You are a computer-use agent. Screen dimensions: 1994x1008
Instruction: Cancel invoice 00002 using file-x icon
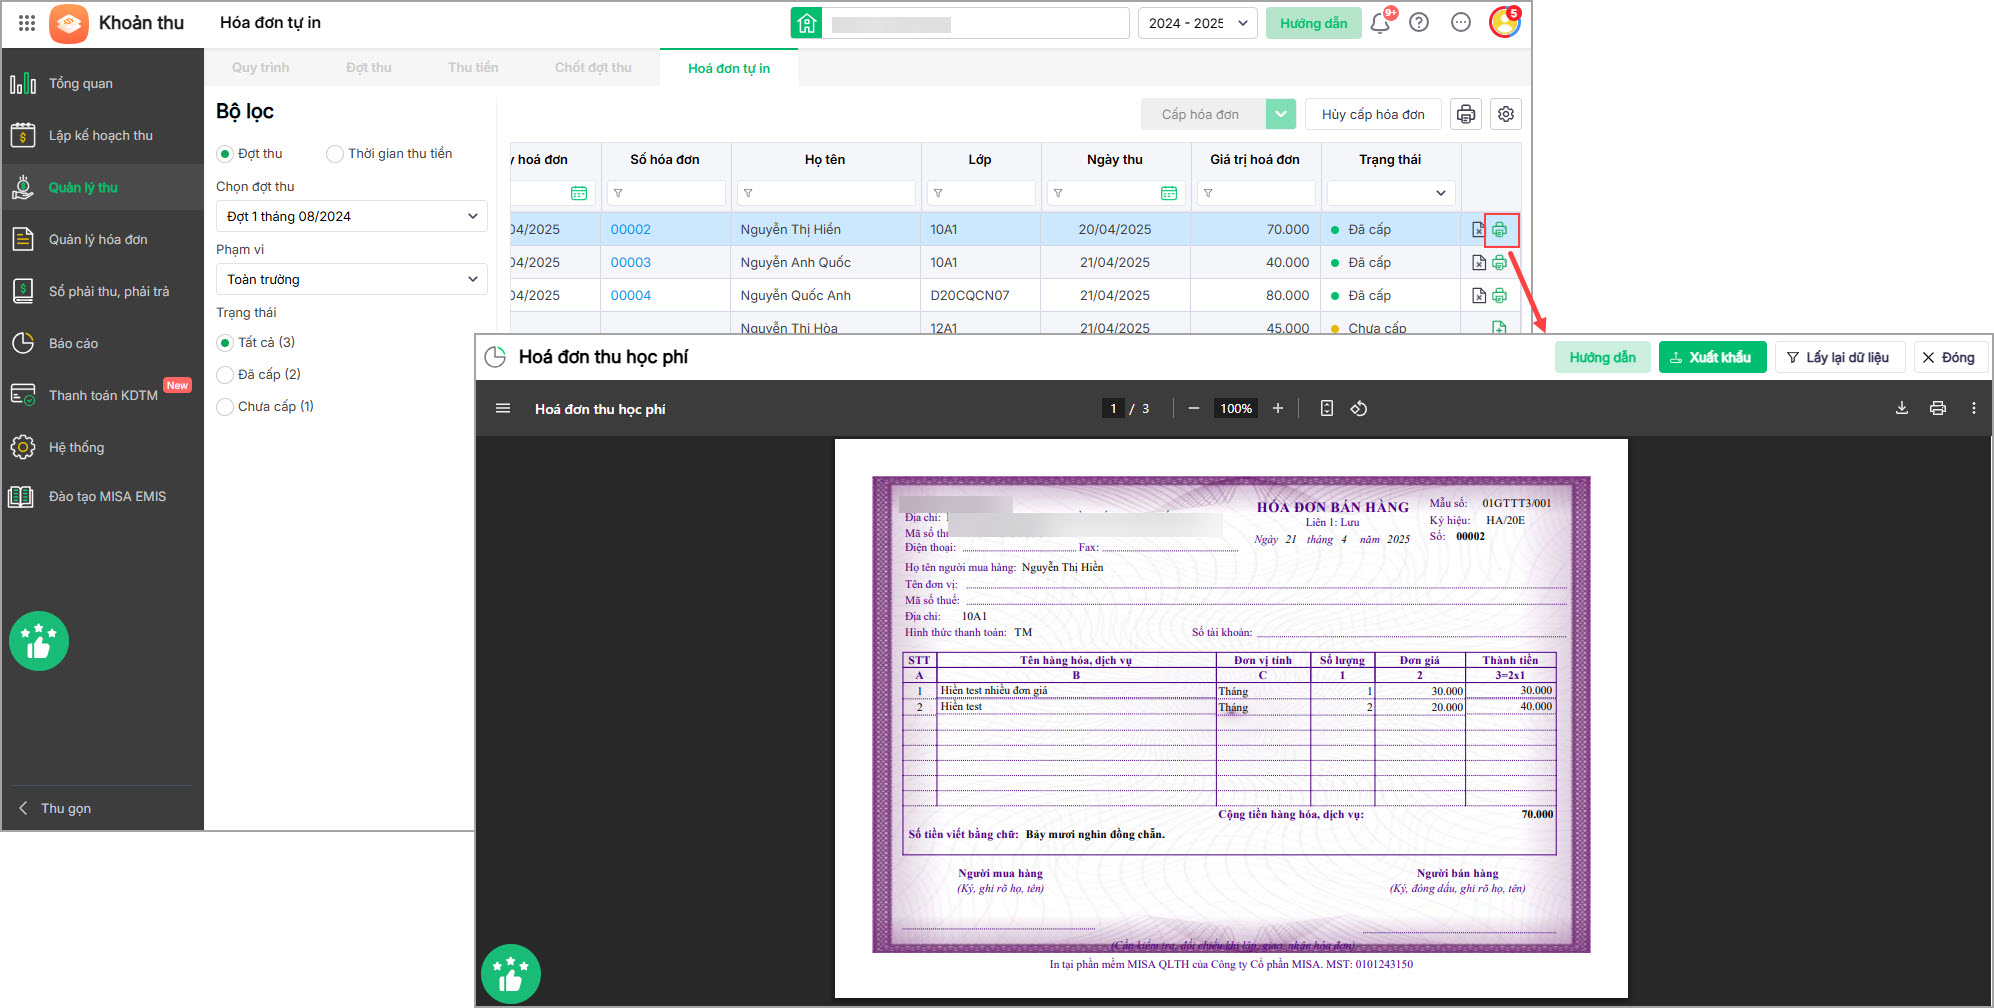point(1479,230)
